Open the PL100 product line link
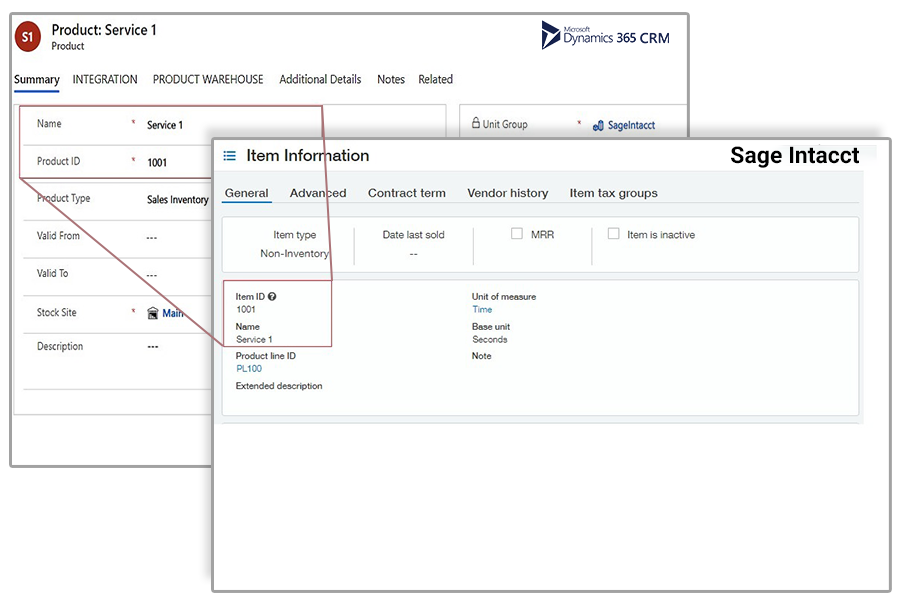This screenshot has height=600, width=900. click(249, 369)
